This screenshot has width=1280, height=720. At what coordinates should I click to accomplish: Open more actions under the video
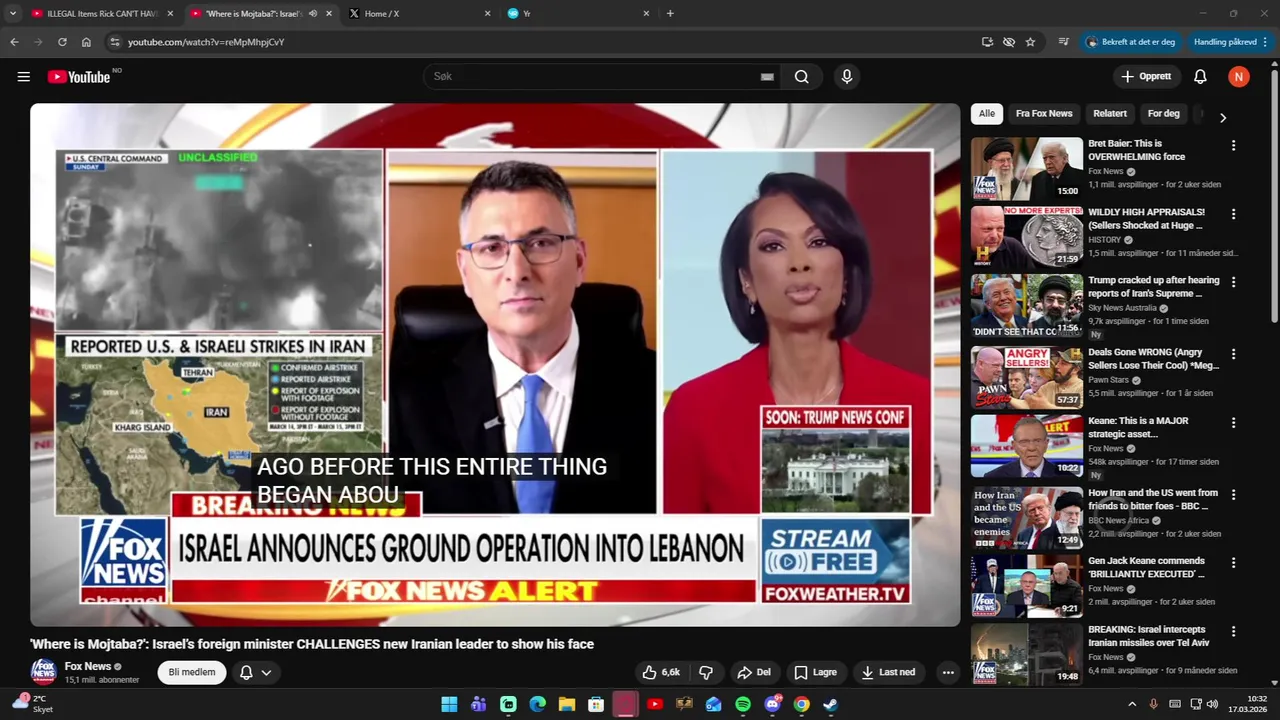(948, 672)
